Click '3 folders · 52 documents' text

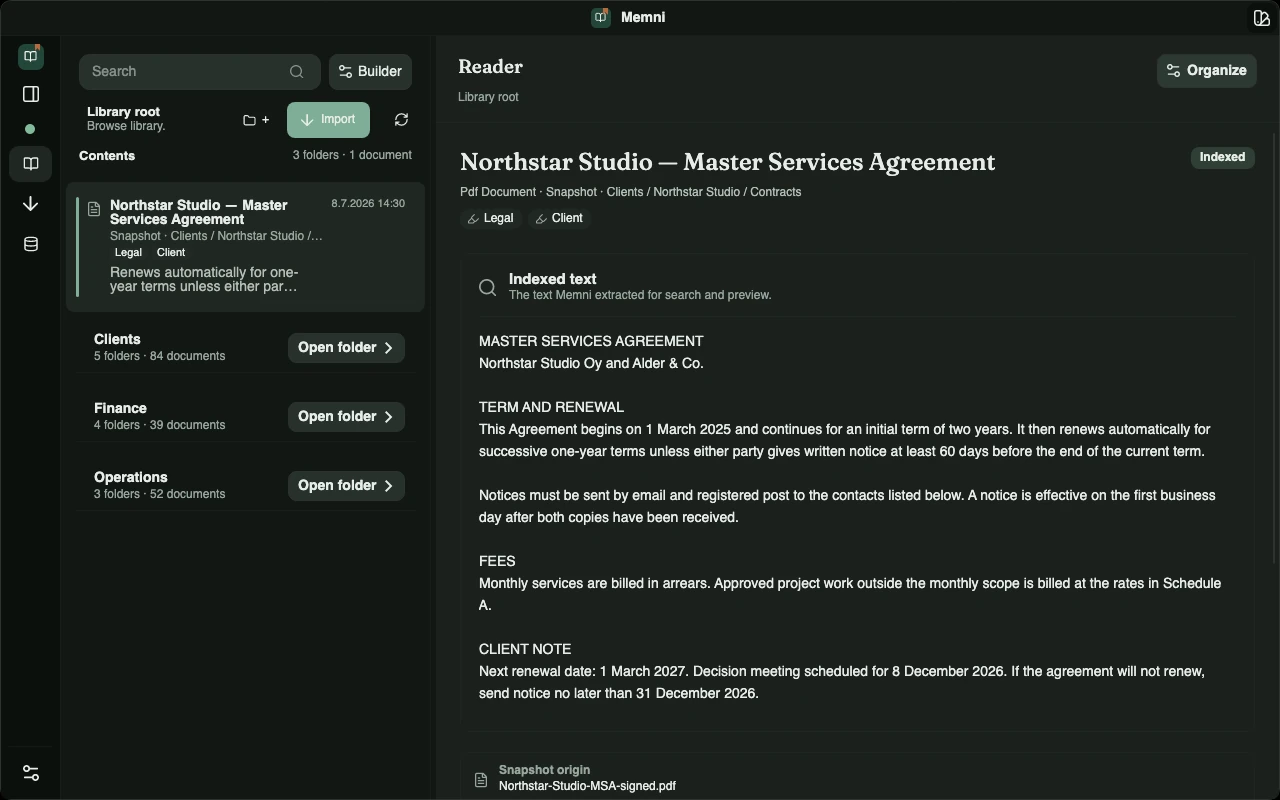[159, 494]
